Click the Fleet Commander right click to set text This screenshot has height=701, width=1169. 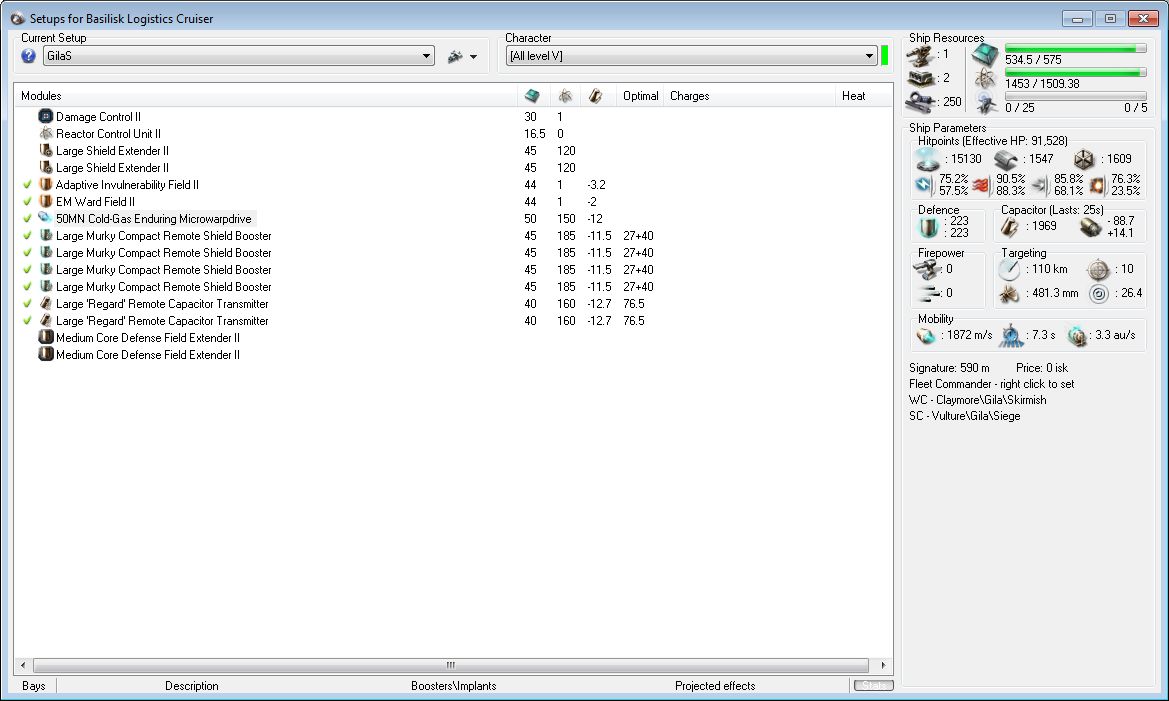[x=992, y=384]
